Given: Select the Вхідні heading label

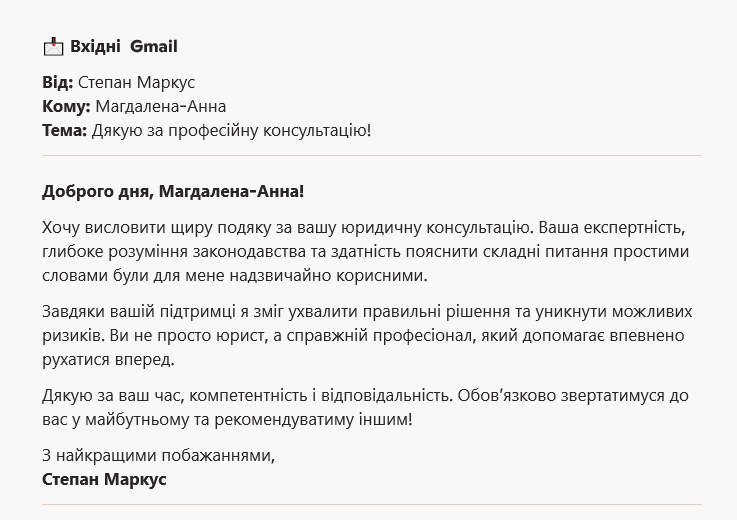Looking at the screenshot, I should click(x=95, y=47).
